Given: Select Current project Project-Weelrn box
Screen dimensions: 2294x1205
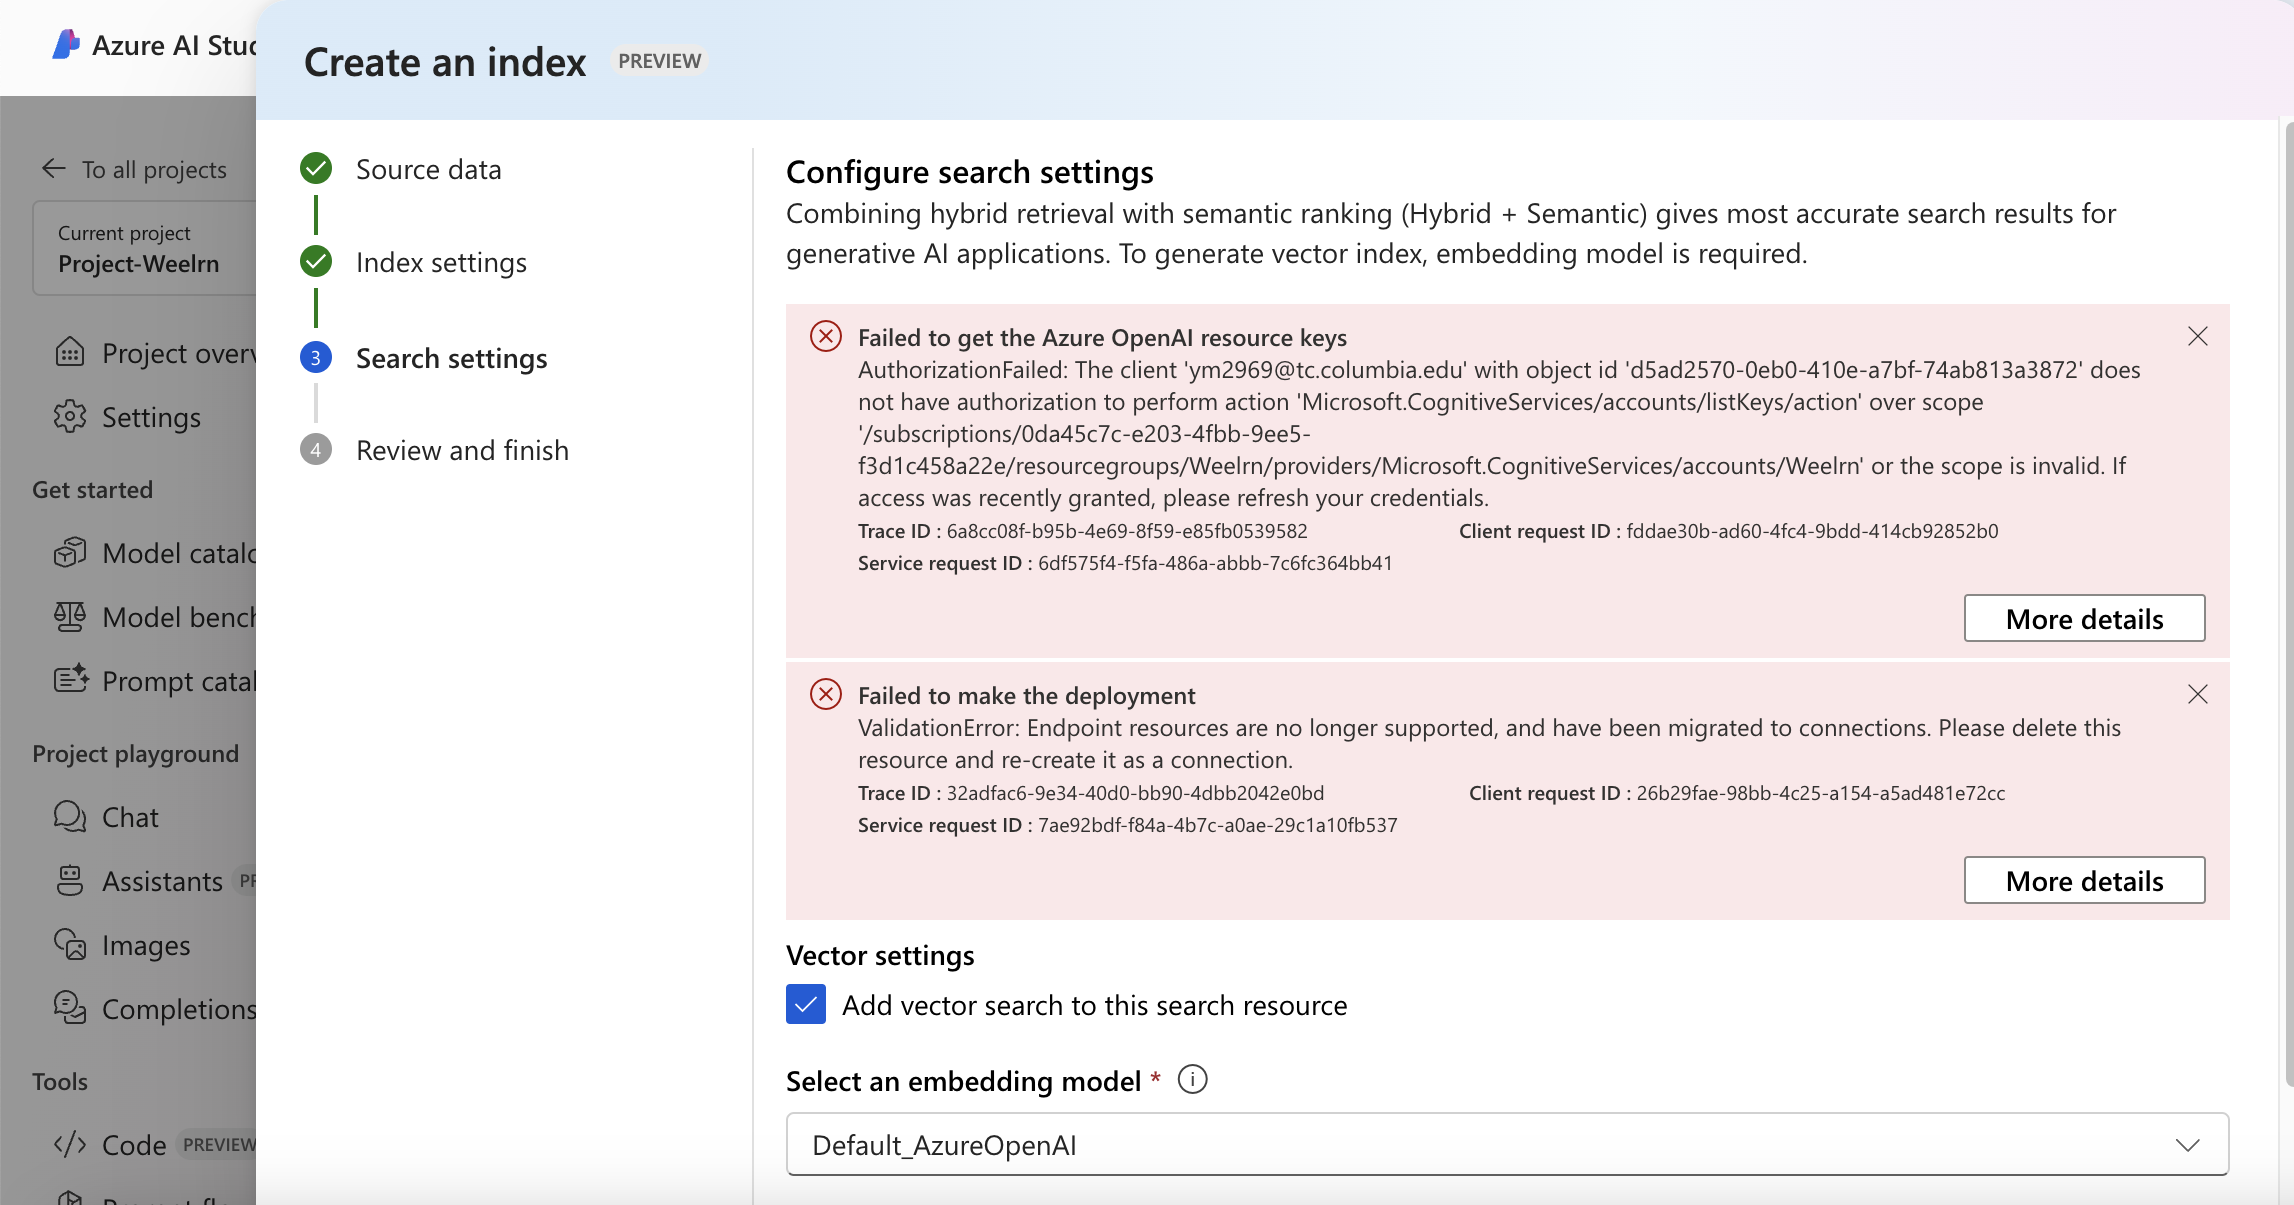Looking at the screenshot, I should tap(145, 248).
